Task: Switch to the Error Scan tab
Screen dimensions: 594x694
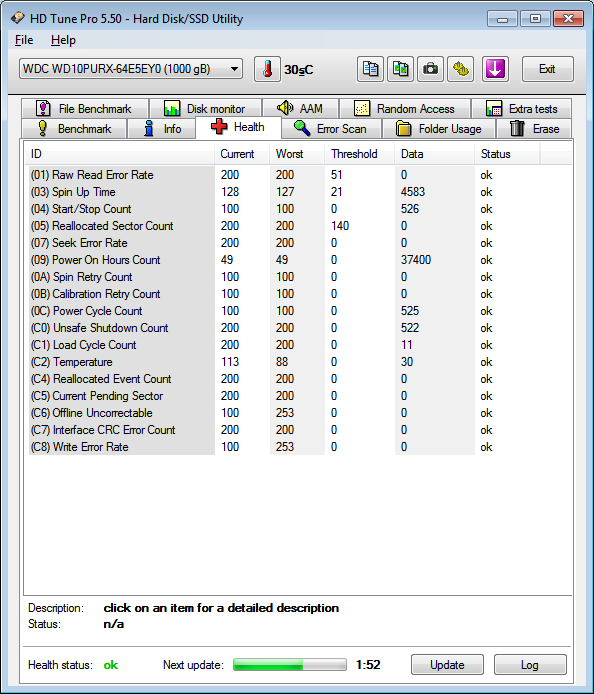Action: 331,129
